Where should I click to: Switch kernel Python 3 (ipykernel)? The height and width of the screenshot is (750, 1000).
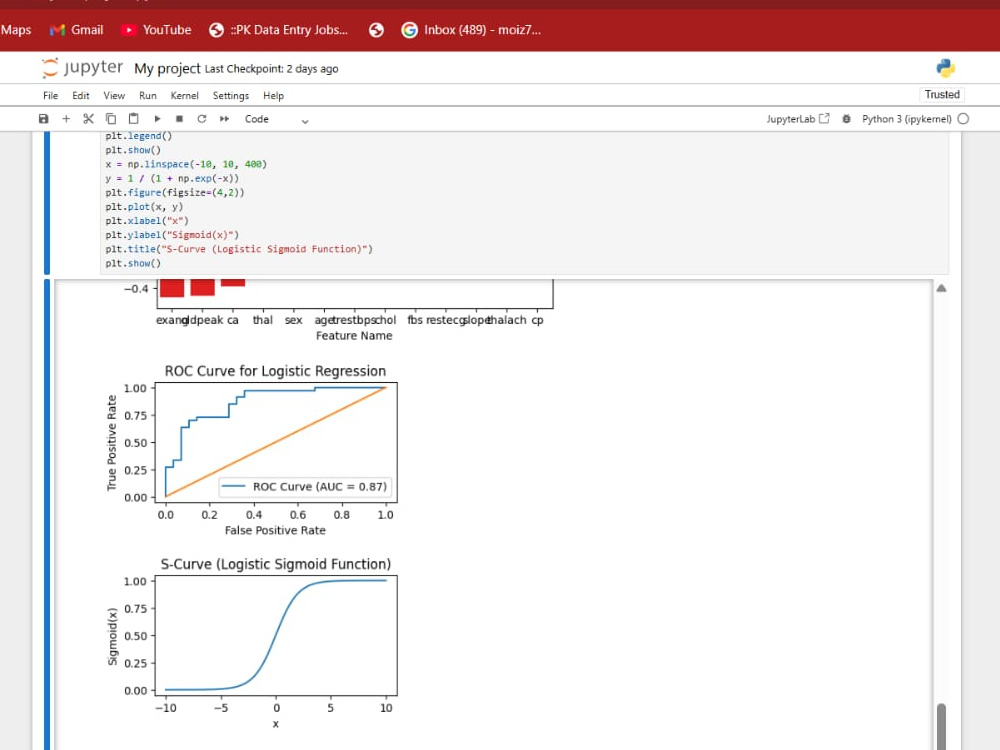click(906, 119)
